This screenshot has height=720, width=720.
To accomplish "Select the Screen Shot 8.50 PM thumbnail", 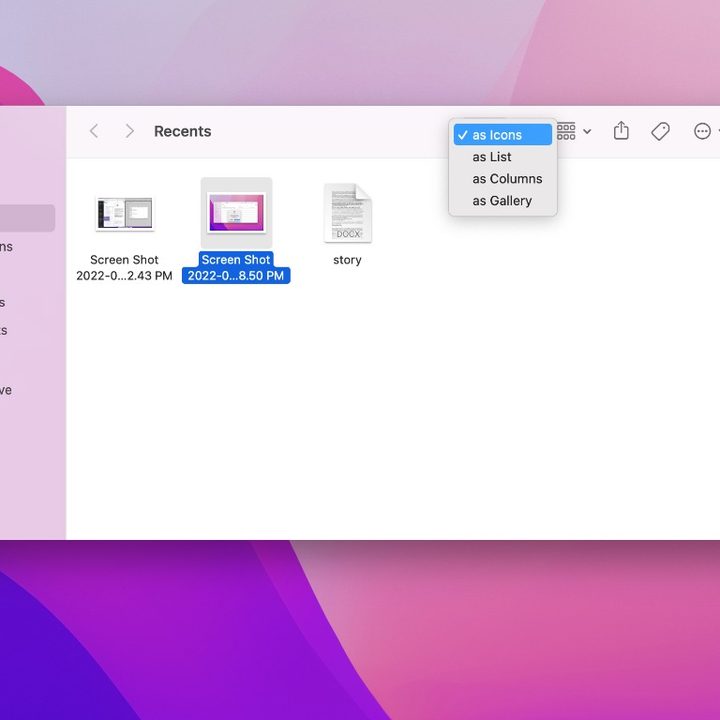I will tap(236, 213).
